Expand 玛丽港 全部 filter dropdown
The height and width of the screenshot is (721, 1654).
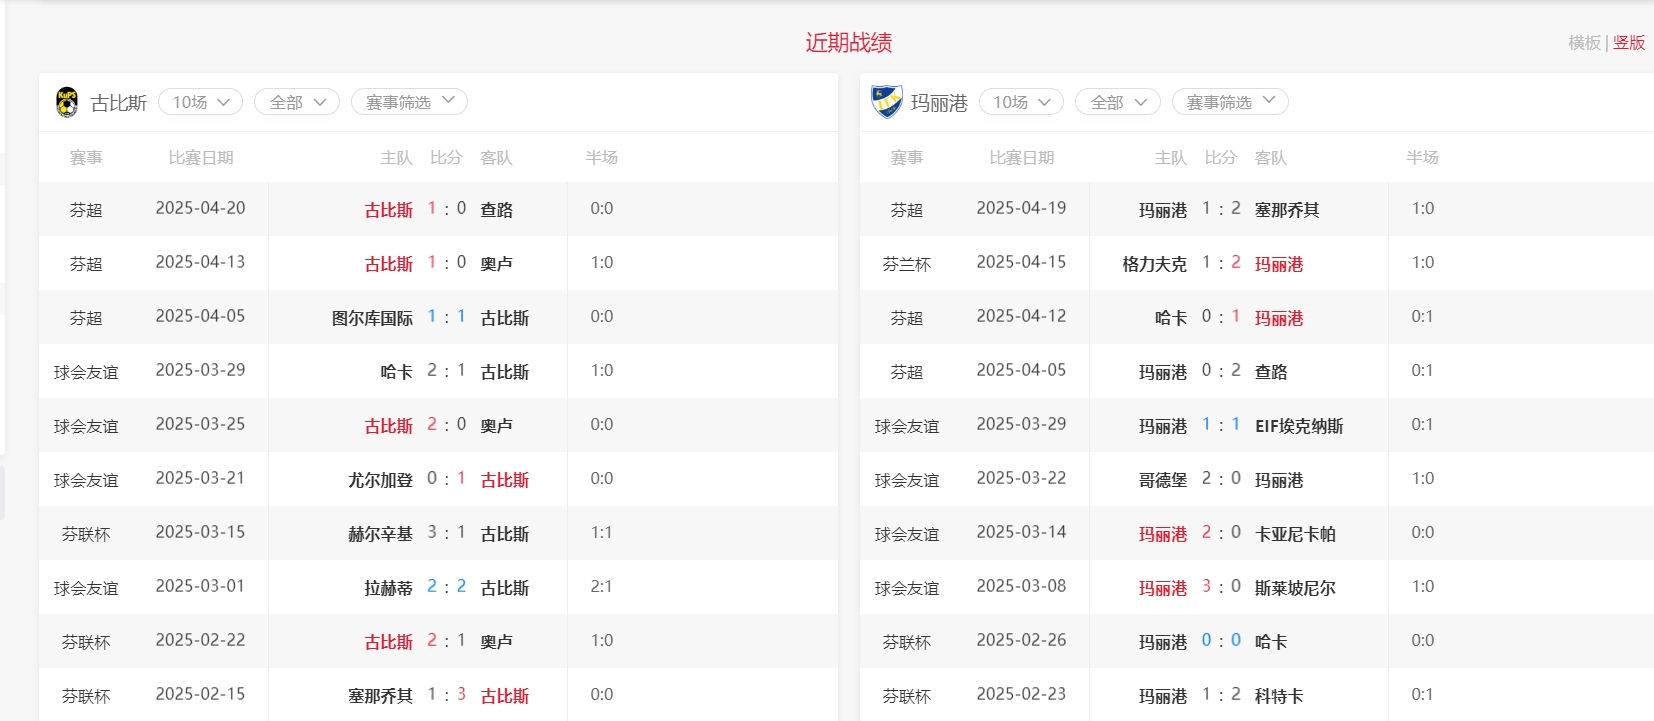tap(1117, 102)
